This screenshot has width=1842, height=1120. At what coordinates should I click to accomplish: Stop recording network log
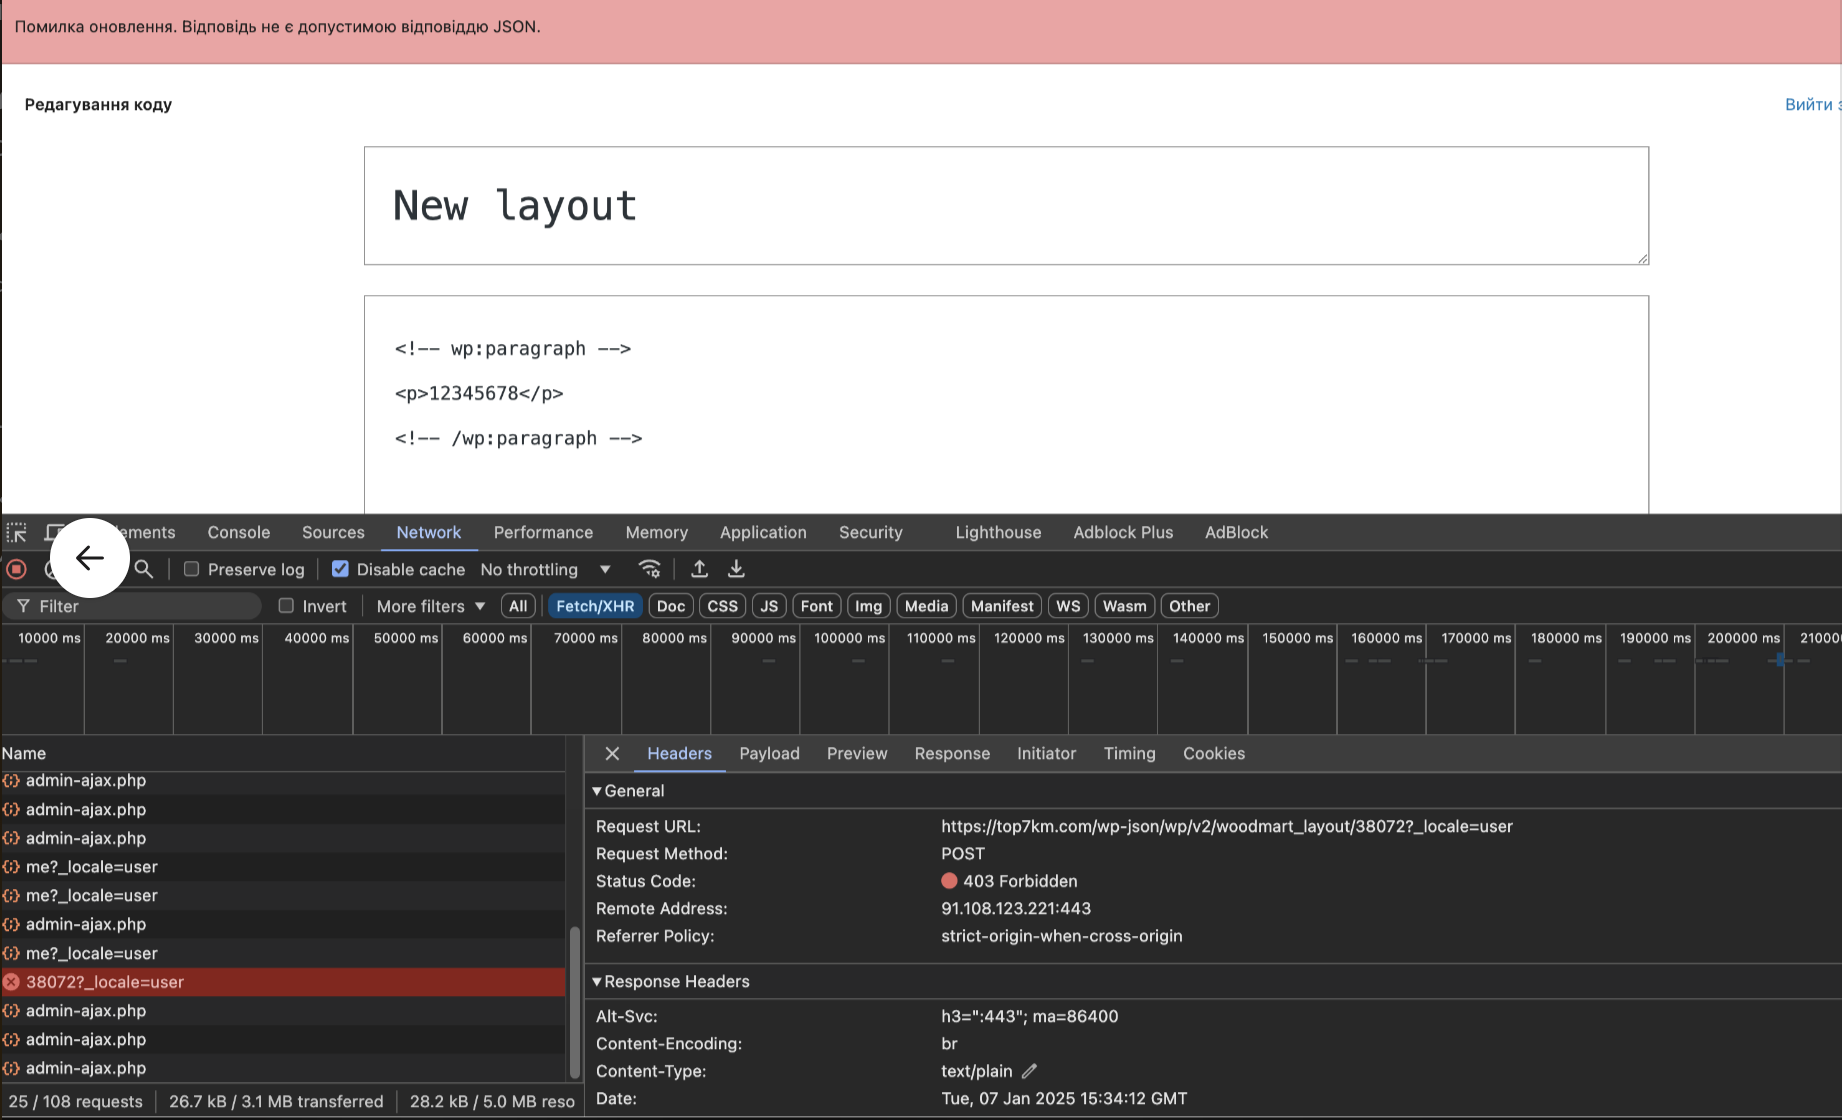click(x=17, y=569)
